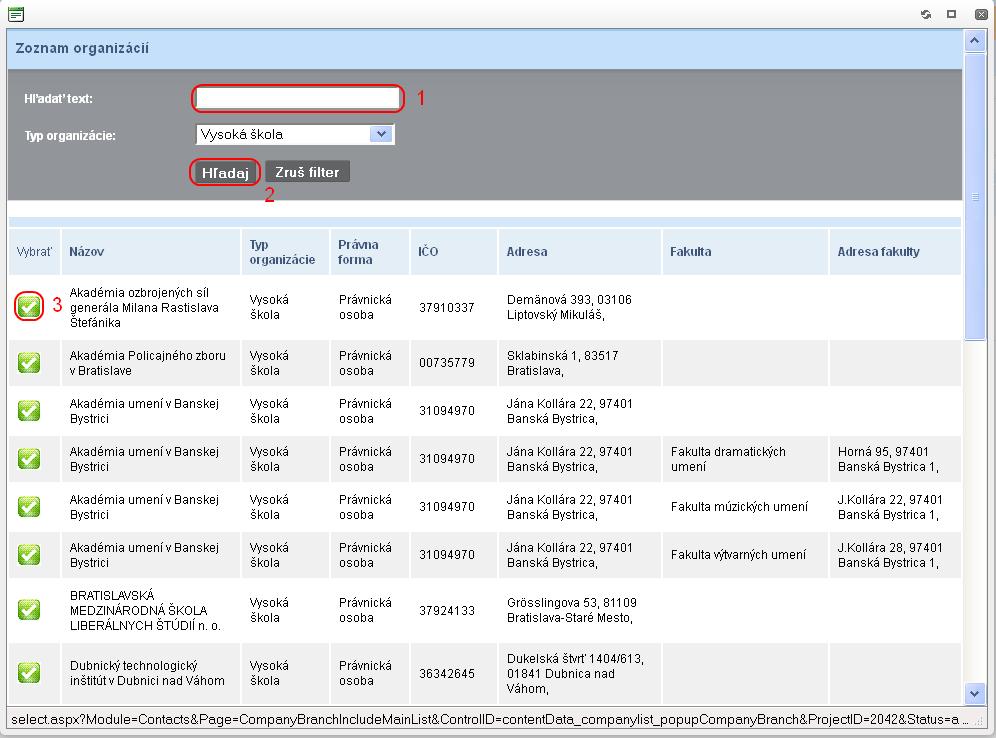996x739 pixels.
Task: Focus the Hľadať text search field
Action: click(298, 98)
